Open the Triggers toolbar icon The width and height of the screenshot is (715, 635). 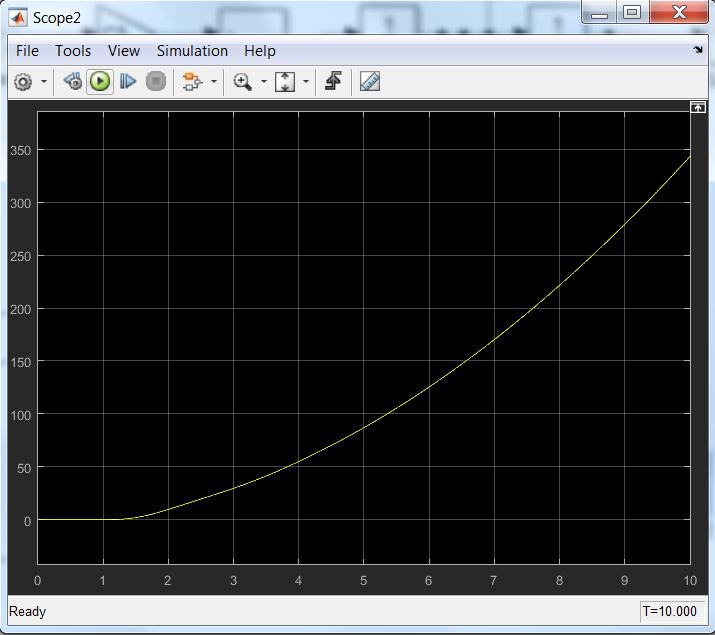333,82
